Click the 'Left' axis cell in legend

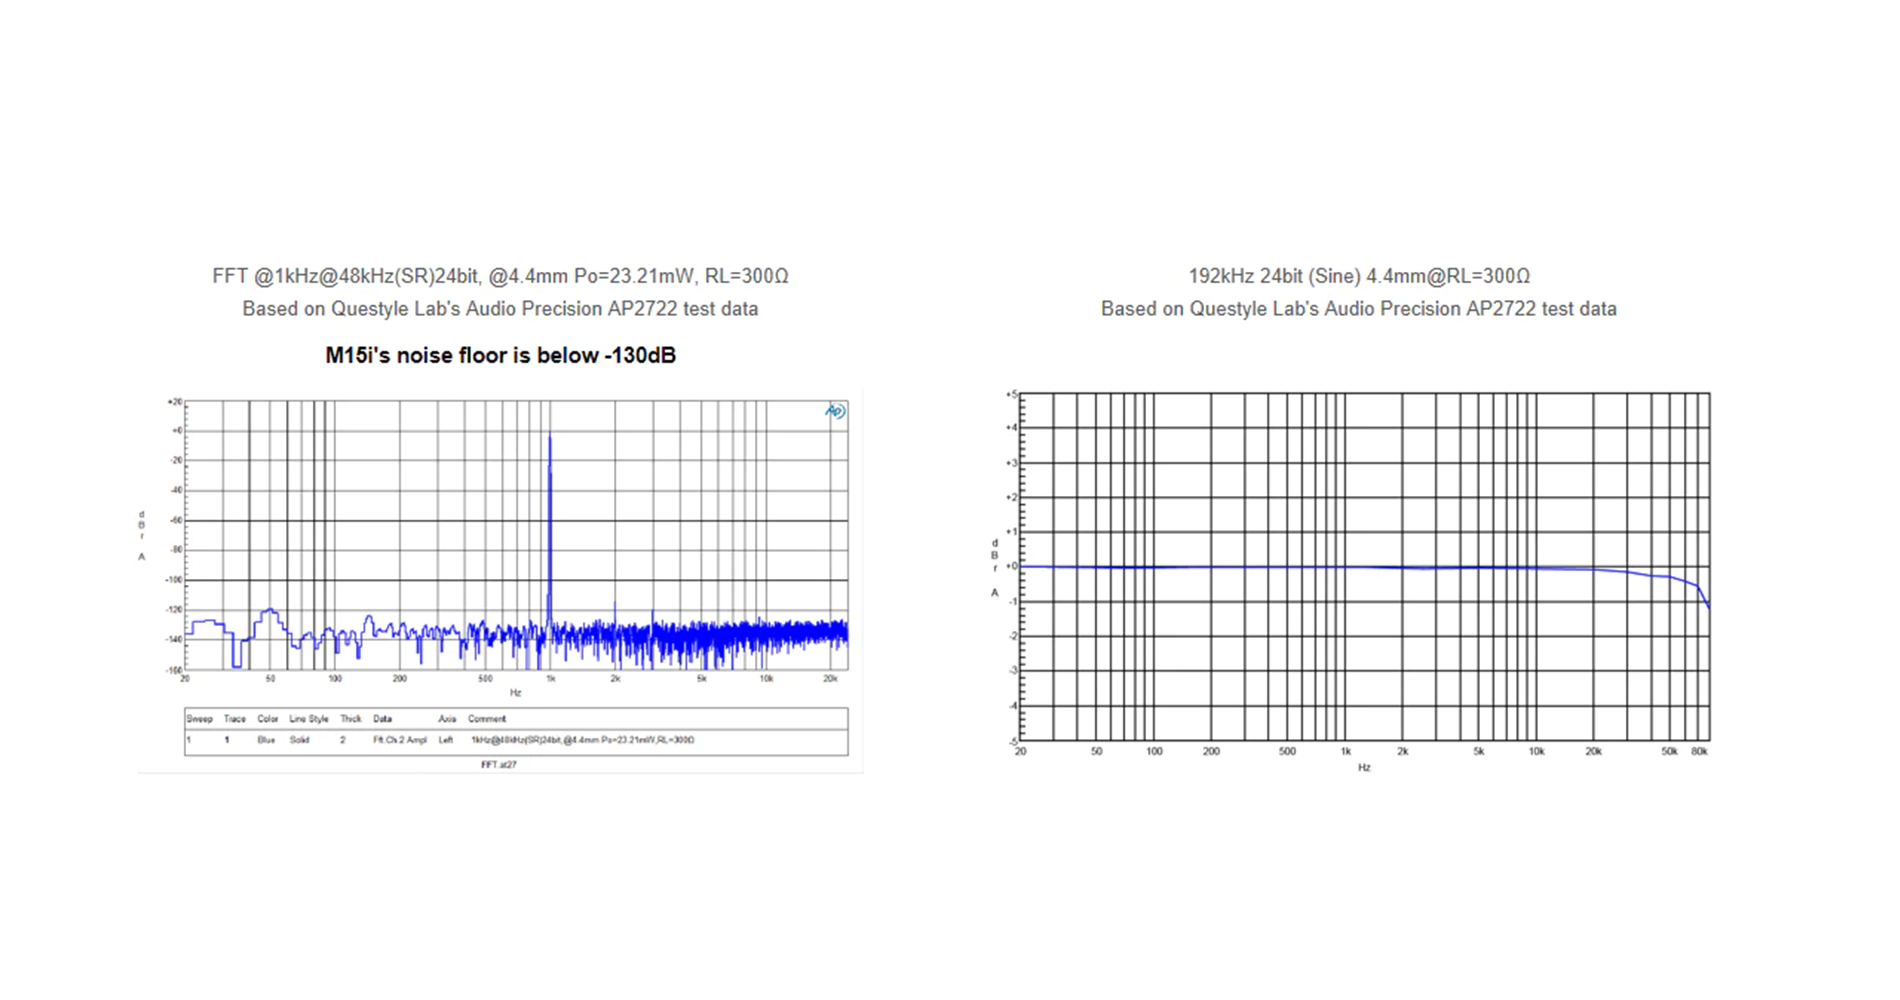pyautogui.click(x=446, y=740)
